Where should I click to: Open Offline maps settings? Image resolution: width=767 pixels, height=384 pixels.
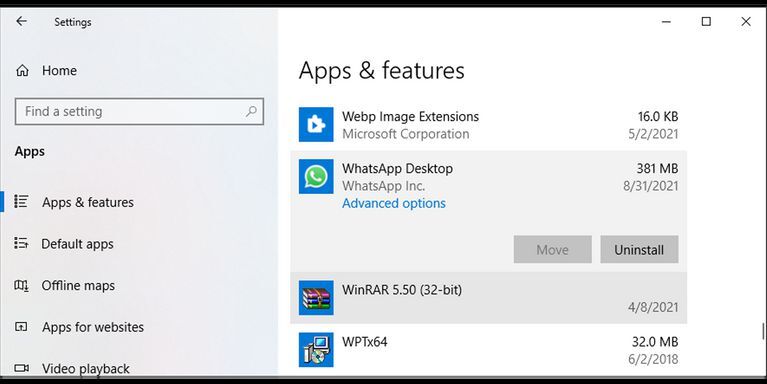point(78,285)
